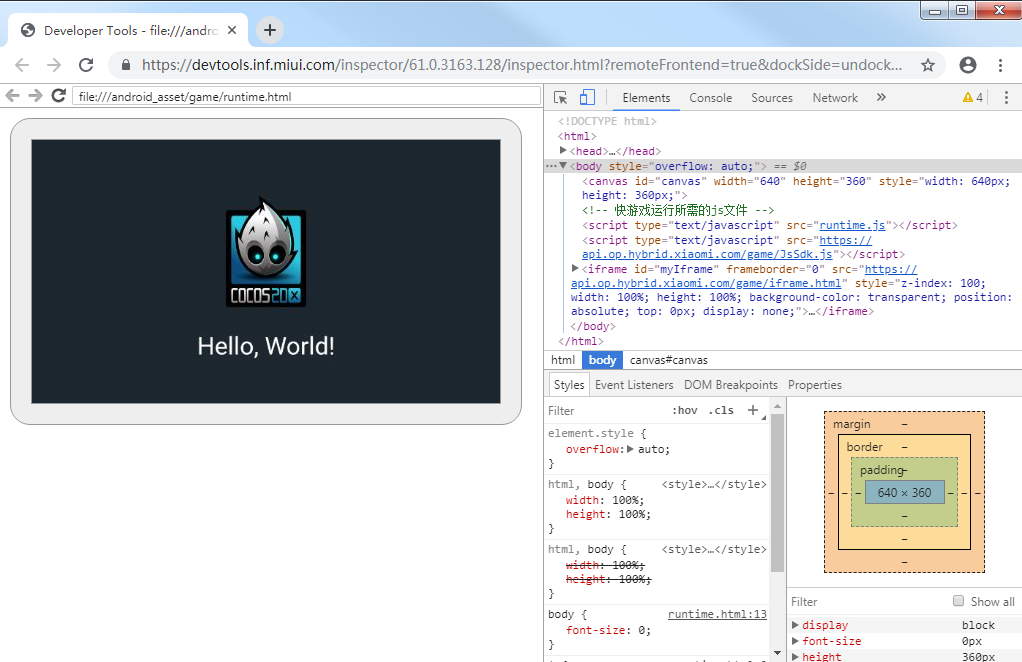The image size is (1022, 662).
Task: Close the Developer Tools browser tab
Action: click(232, 30)
